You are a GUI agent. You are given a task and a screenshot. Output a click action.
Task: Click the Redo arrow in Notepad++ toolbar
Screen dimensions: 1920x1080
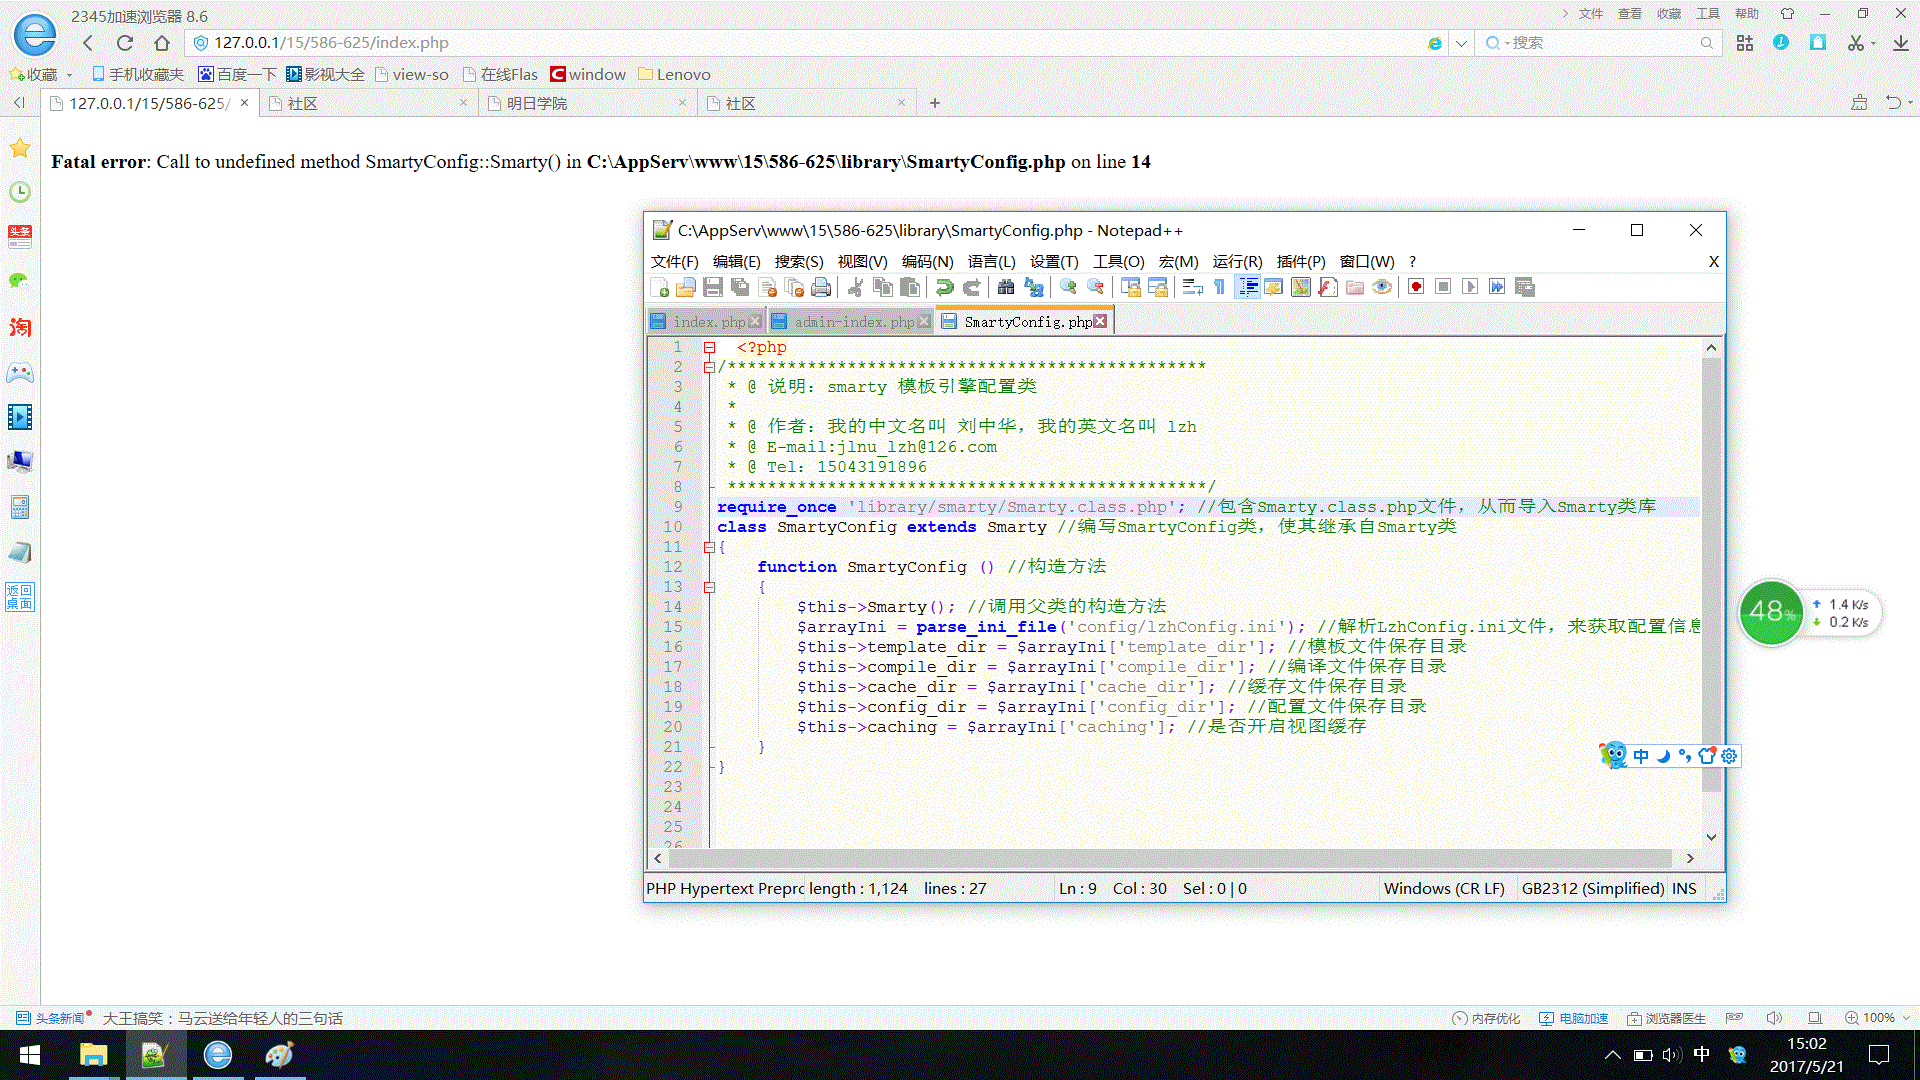[971, 288]
